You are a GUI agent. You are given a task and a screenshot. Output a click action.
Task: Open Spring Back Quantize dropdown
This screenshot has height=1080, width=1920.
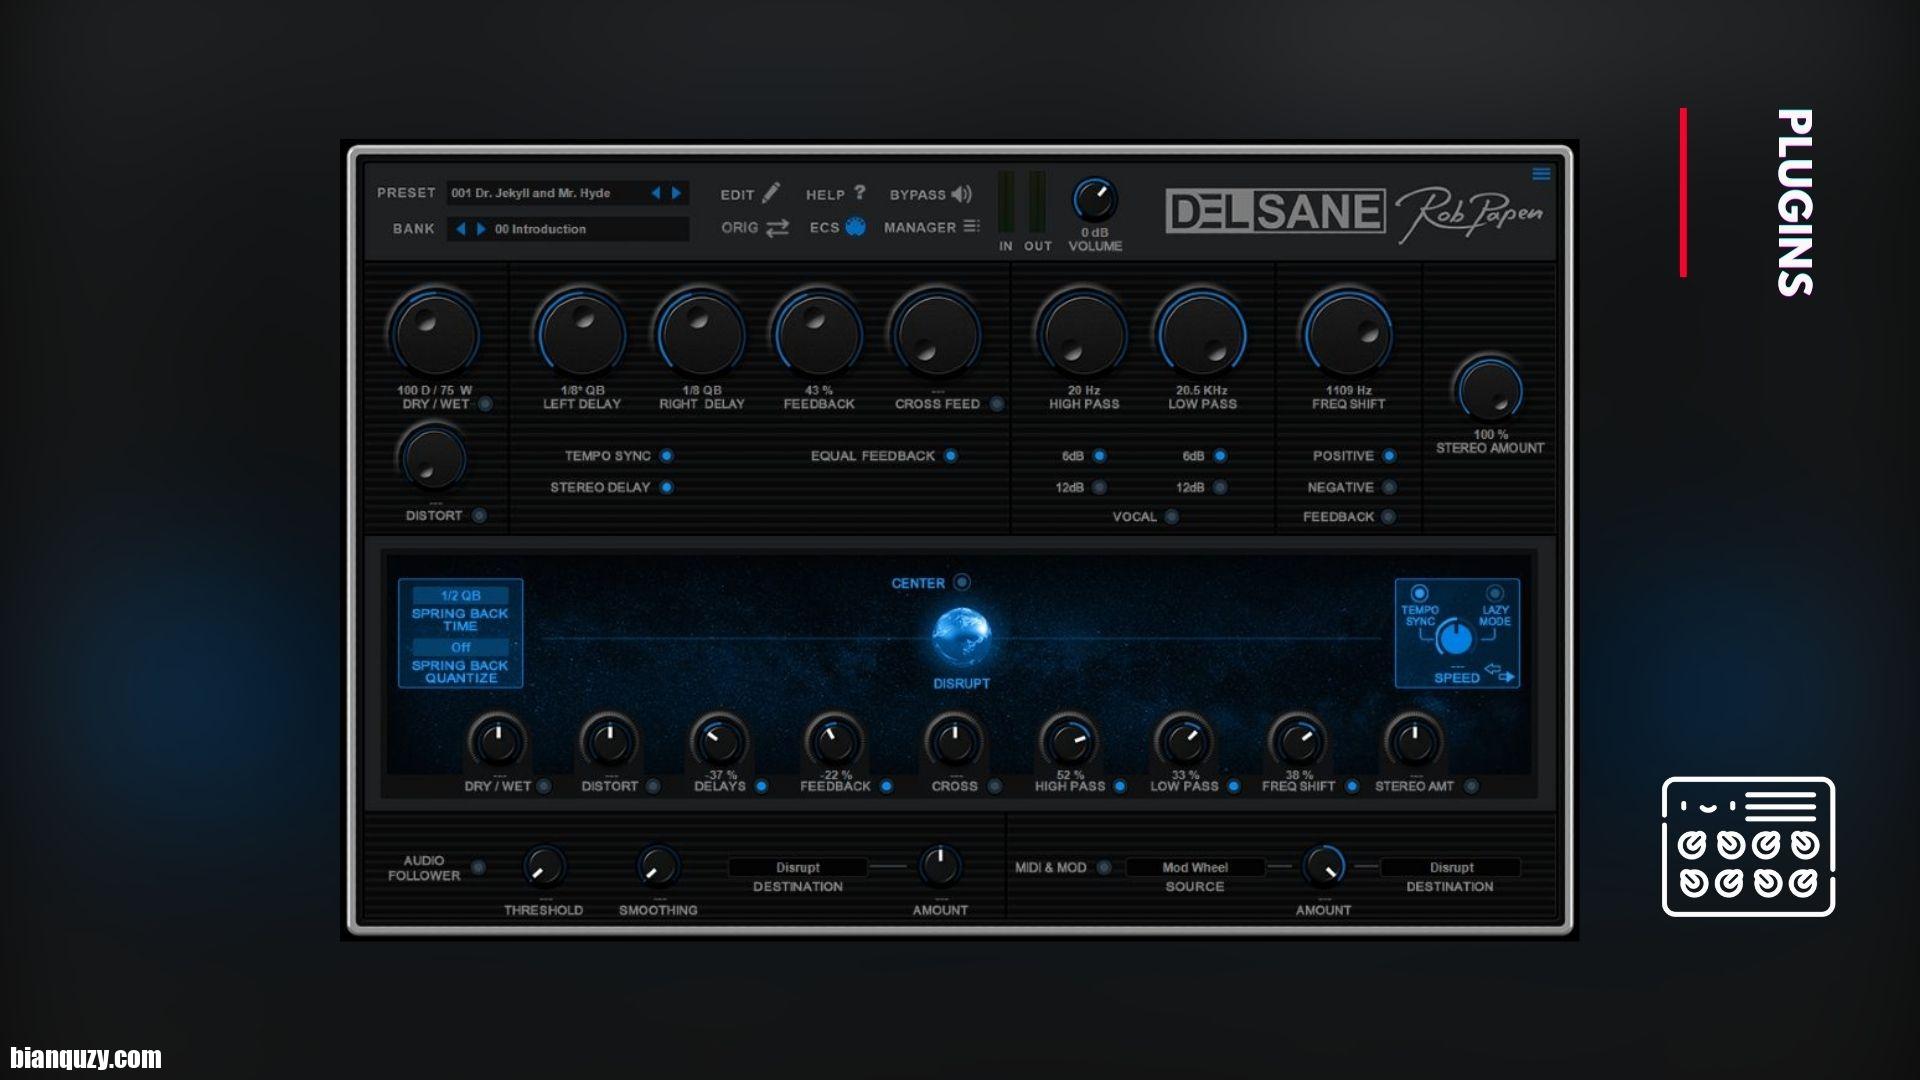(461, 647)
